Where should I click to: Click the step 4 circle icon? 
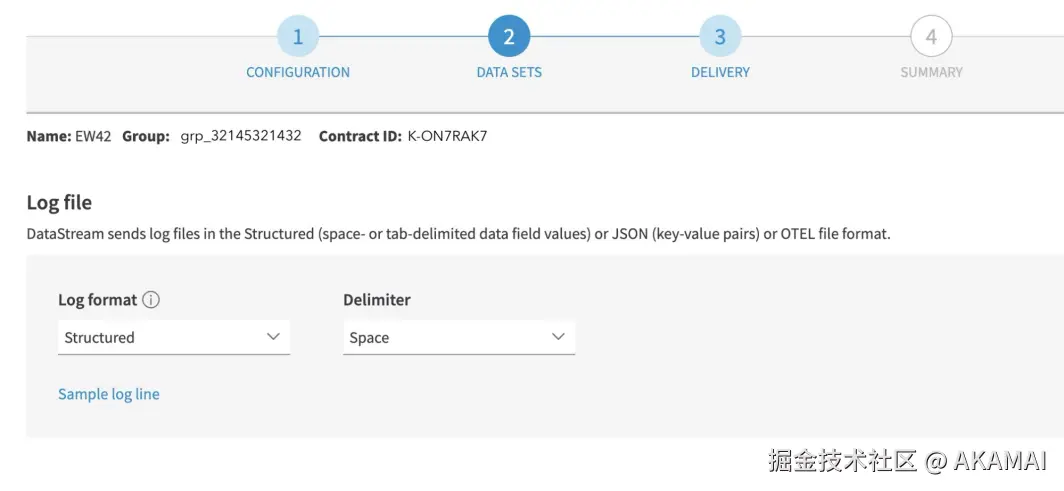(x=931, y=37)
